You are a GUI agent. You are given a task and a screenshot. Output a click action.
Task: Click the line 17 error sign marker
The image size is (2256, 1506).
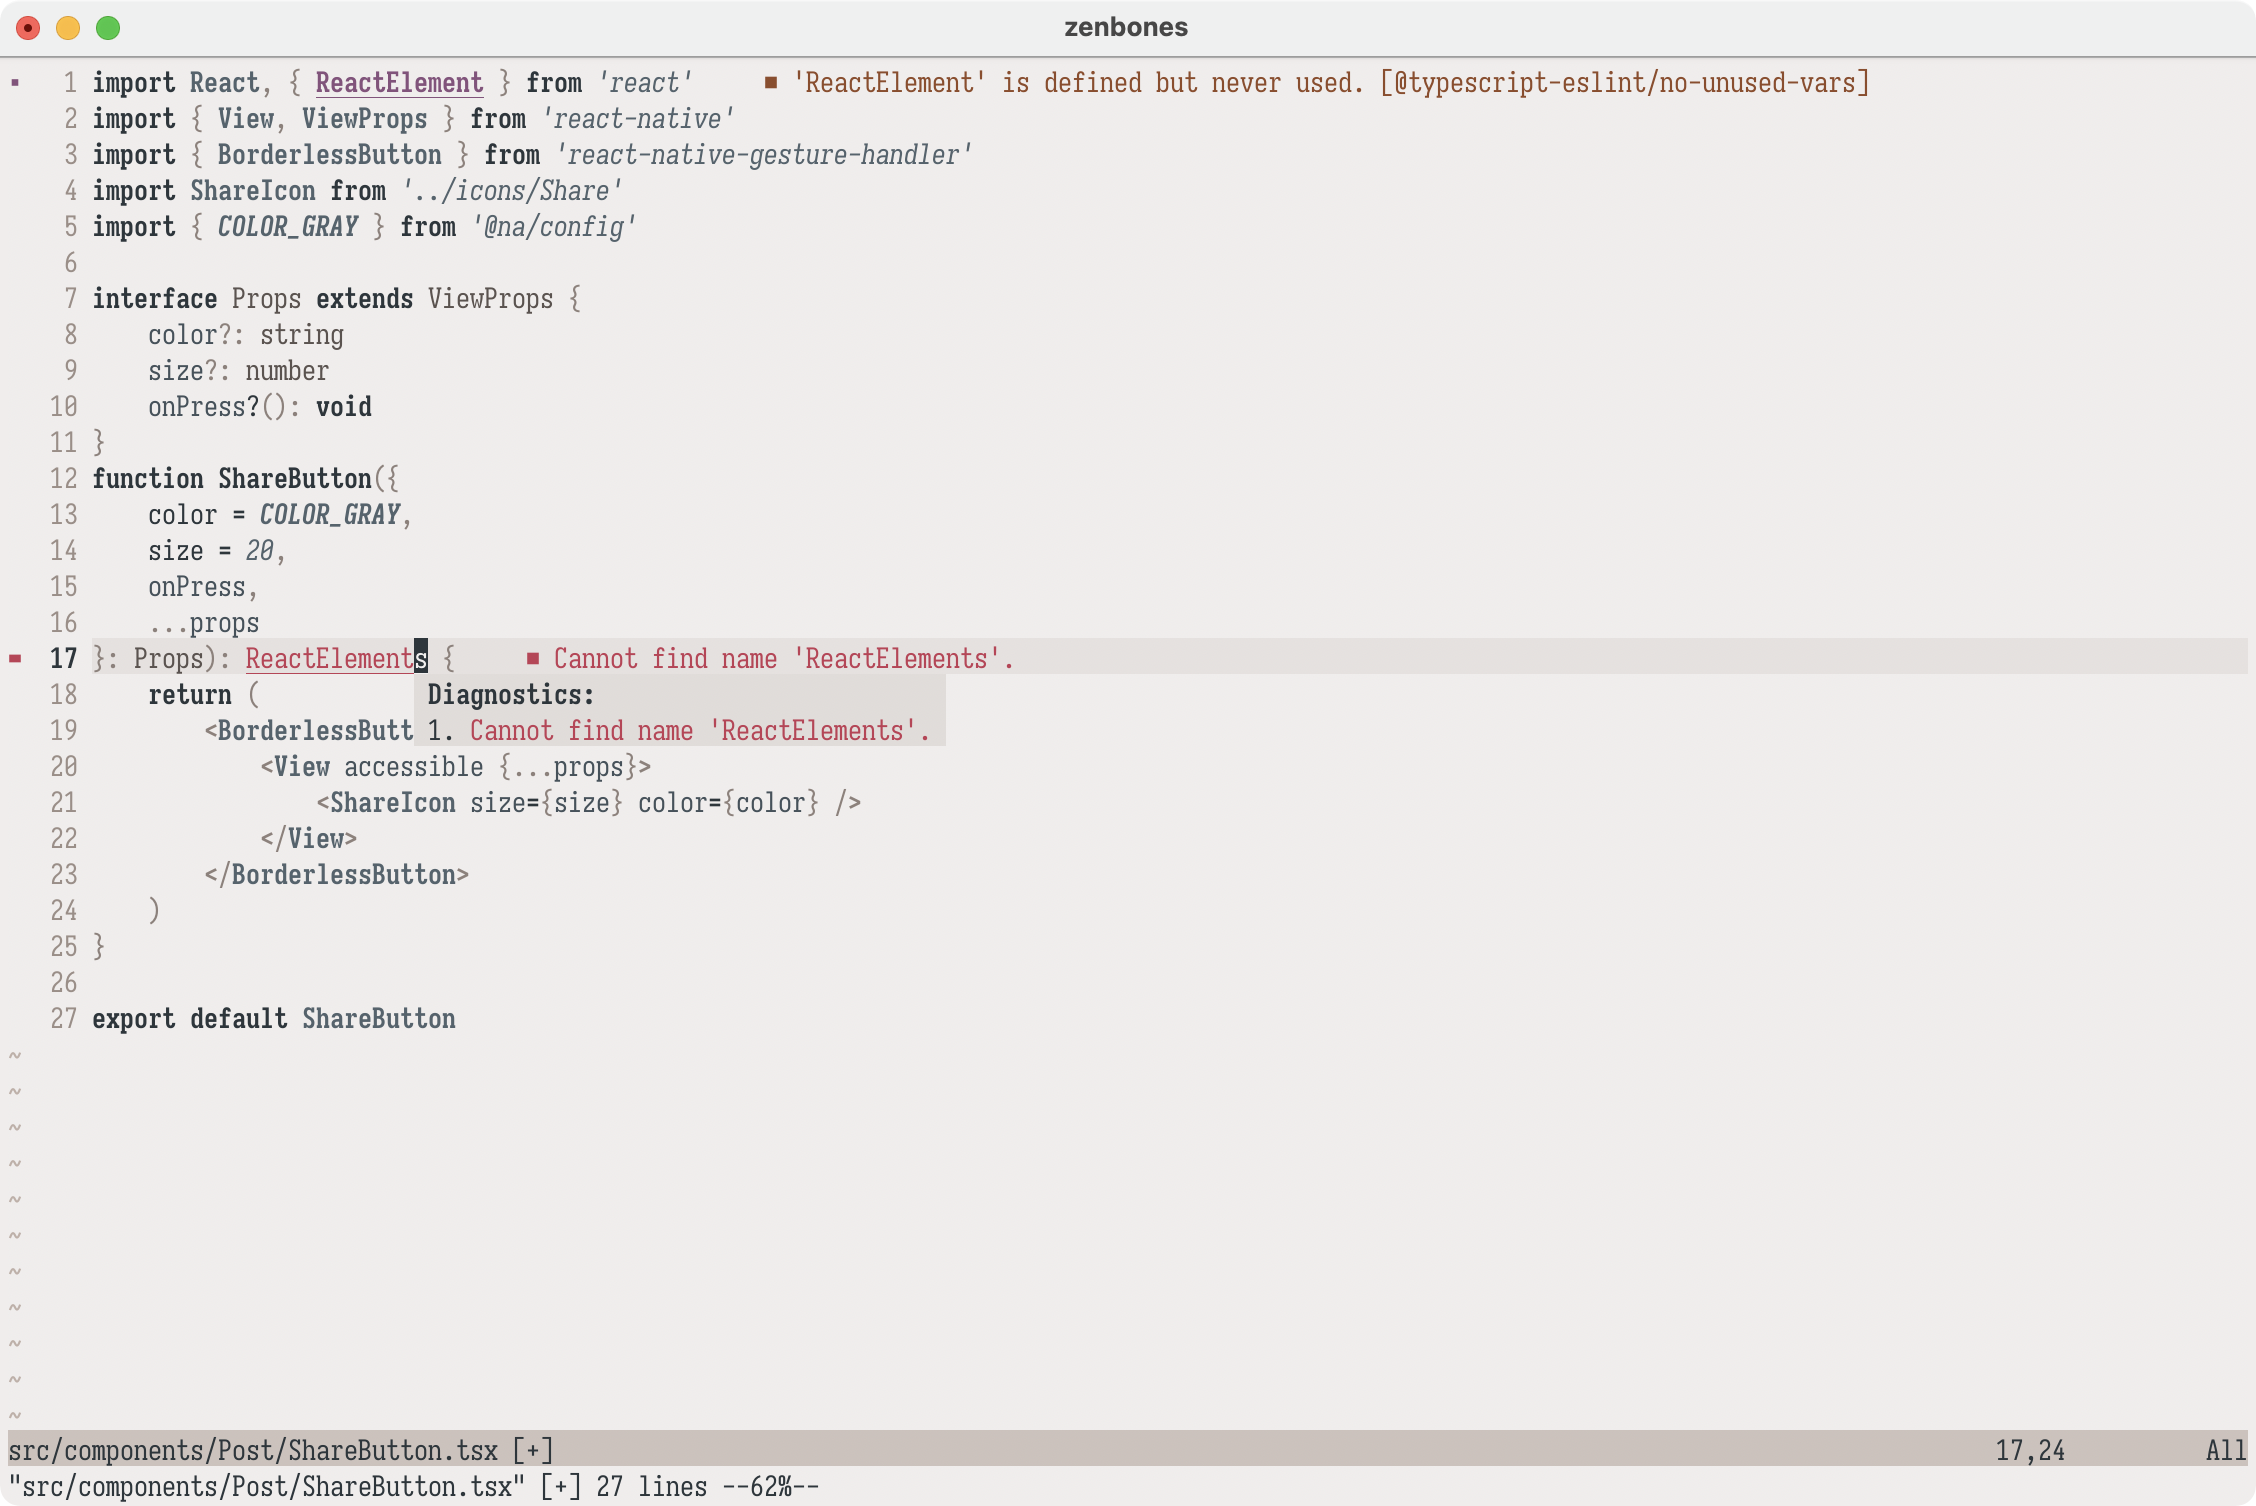[x=15, y=659]
